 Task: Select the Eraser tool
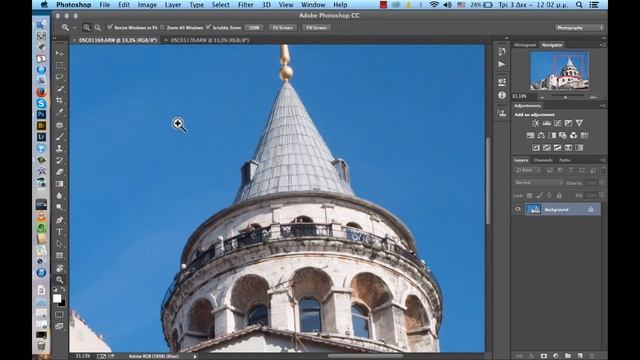click(x=60, y=172)
